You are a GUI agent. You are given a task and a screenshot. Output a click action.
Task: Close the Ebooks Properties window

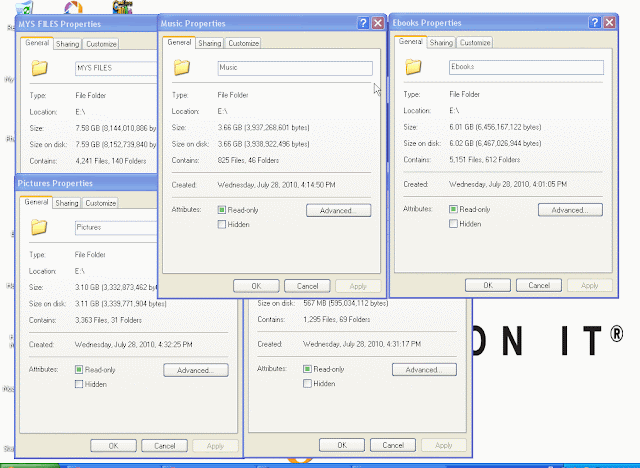[609, 22]
